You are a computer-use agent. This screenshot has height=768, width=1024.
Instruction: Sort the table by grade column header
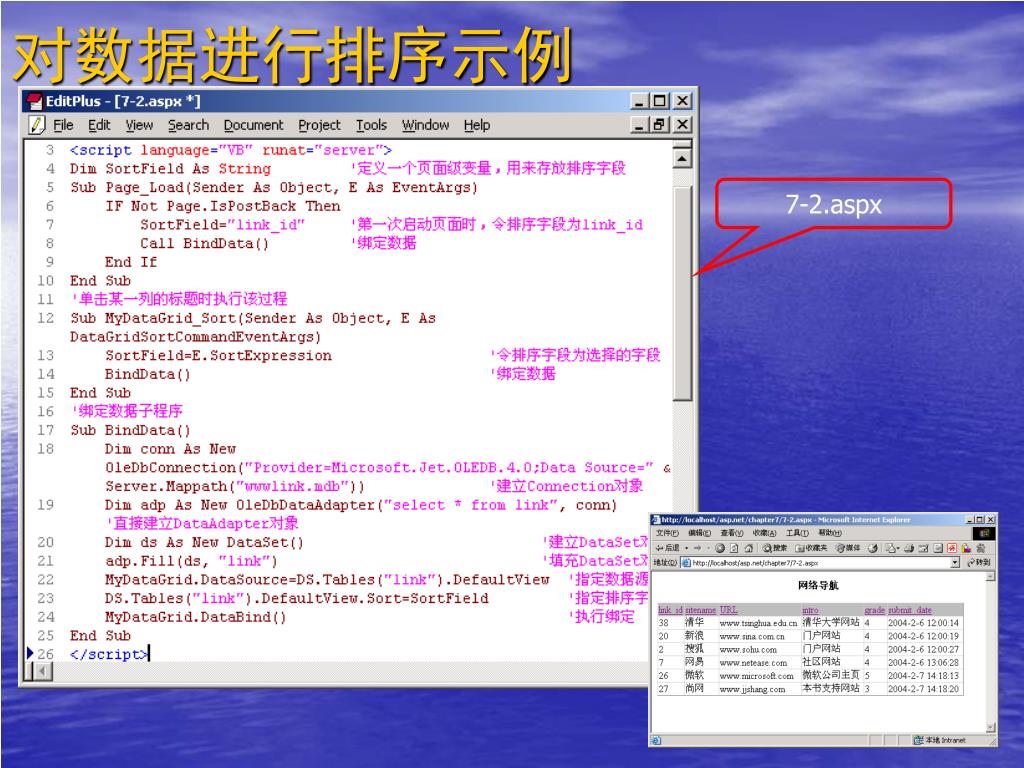(x=874, y=610)
